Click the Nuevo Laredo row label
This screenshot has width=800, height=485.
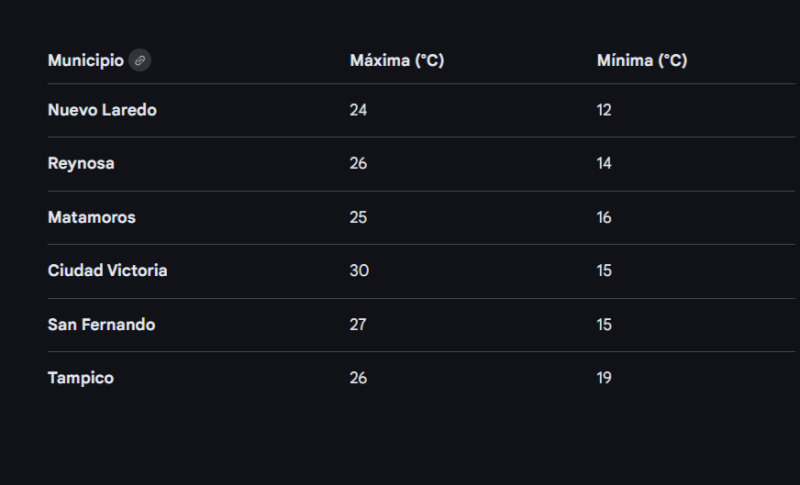[102, 110]
